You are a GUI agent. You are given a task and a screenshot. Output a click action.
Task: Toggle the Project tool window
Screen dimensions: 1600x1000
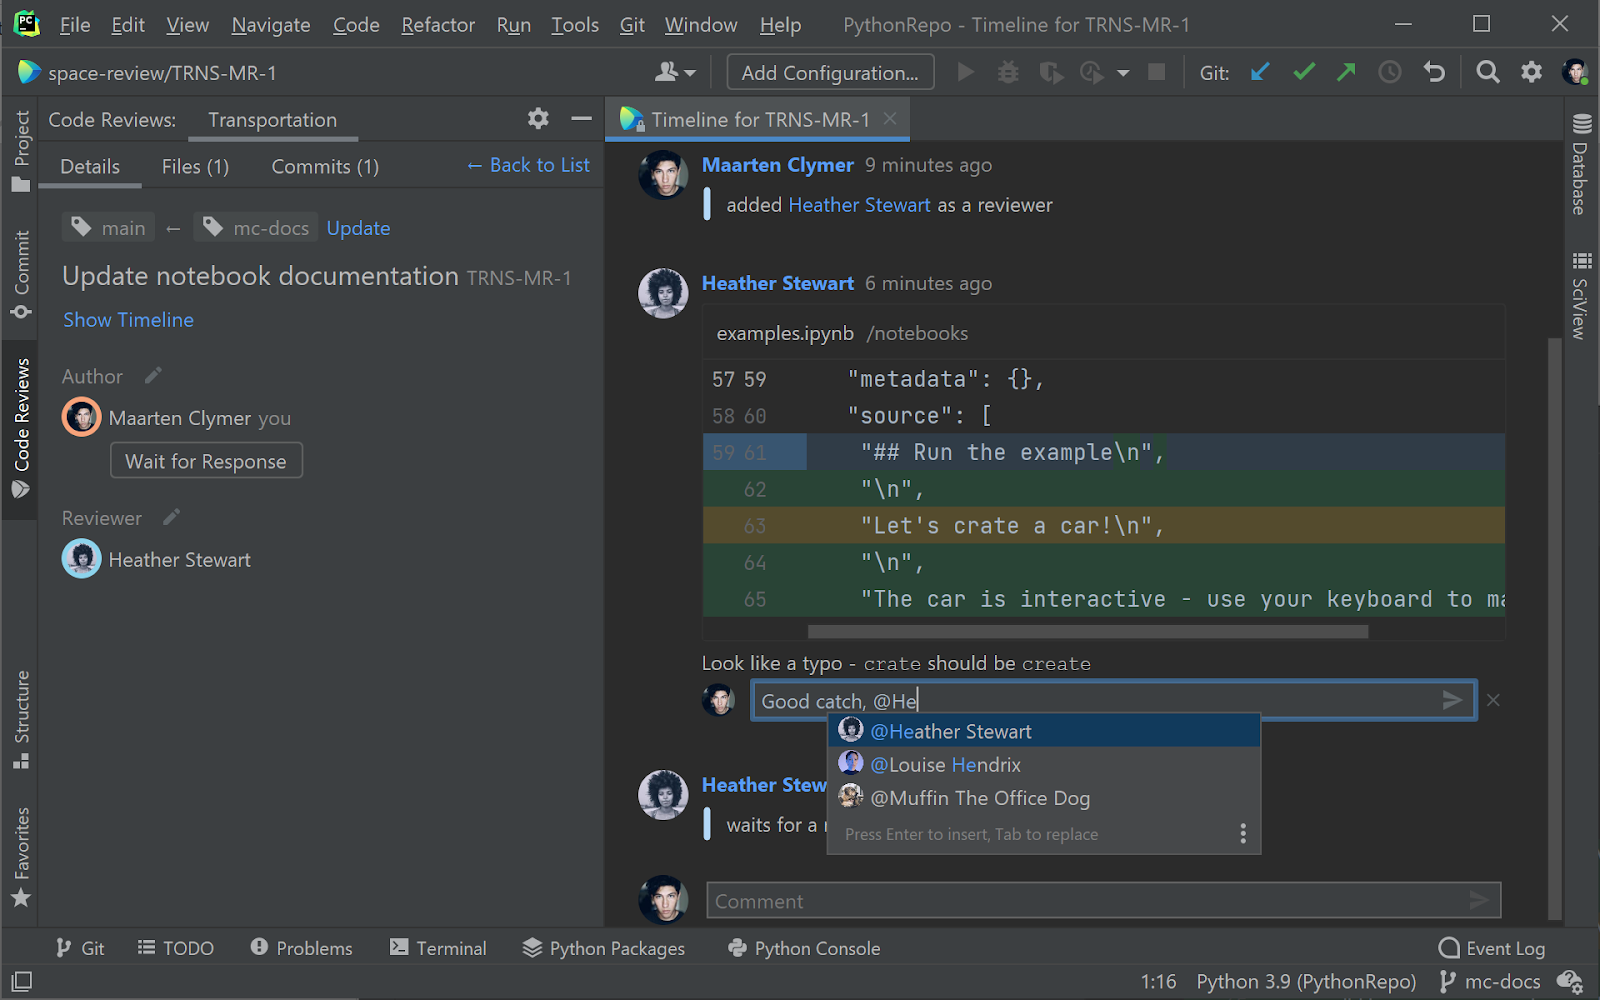[x=21, y=150]
